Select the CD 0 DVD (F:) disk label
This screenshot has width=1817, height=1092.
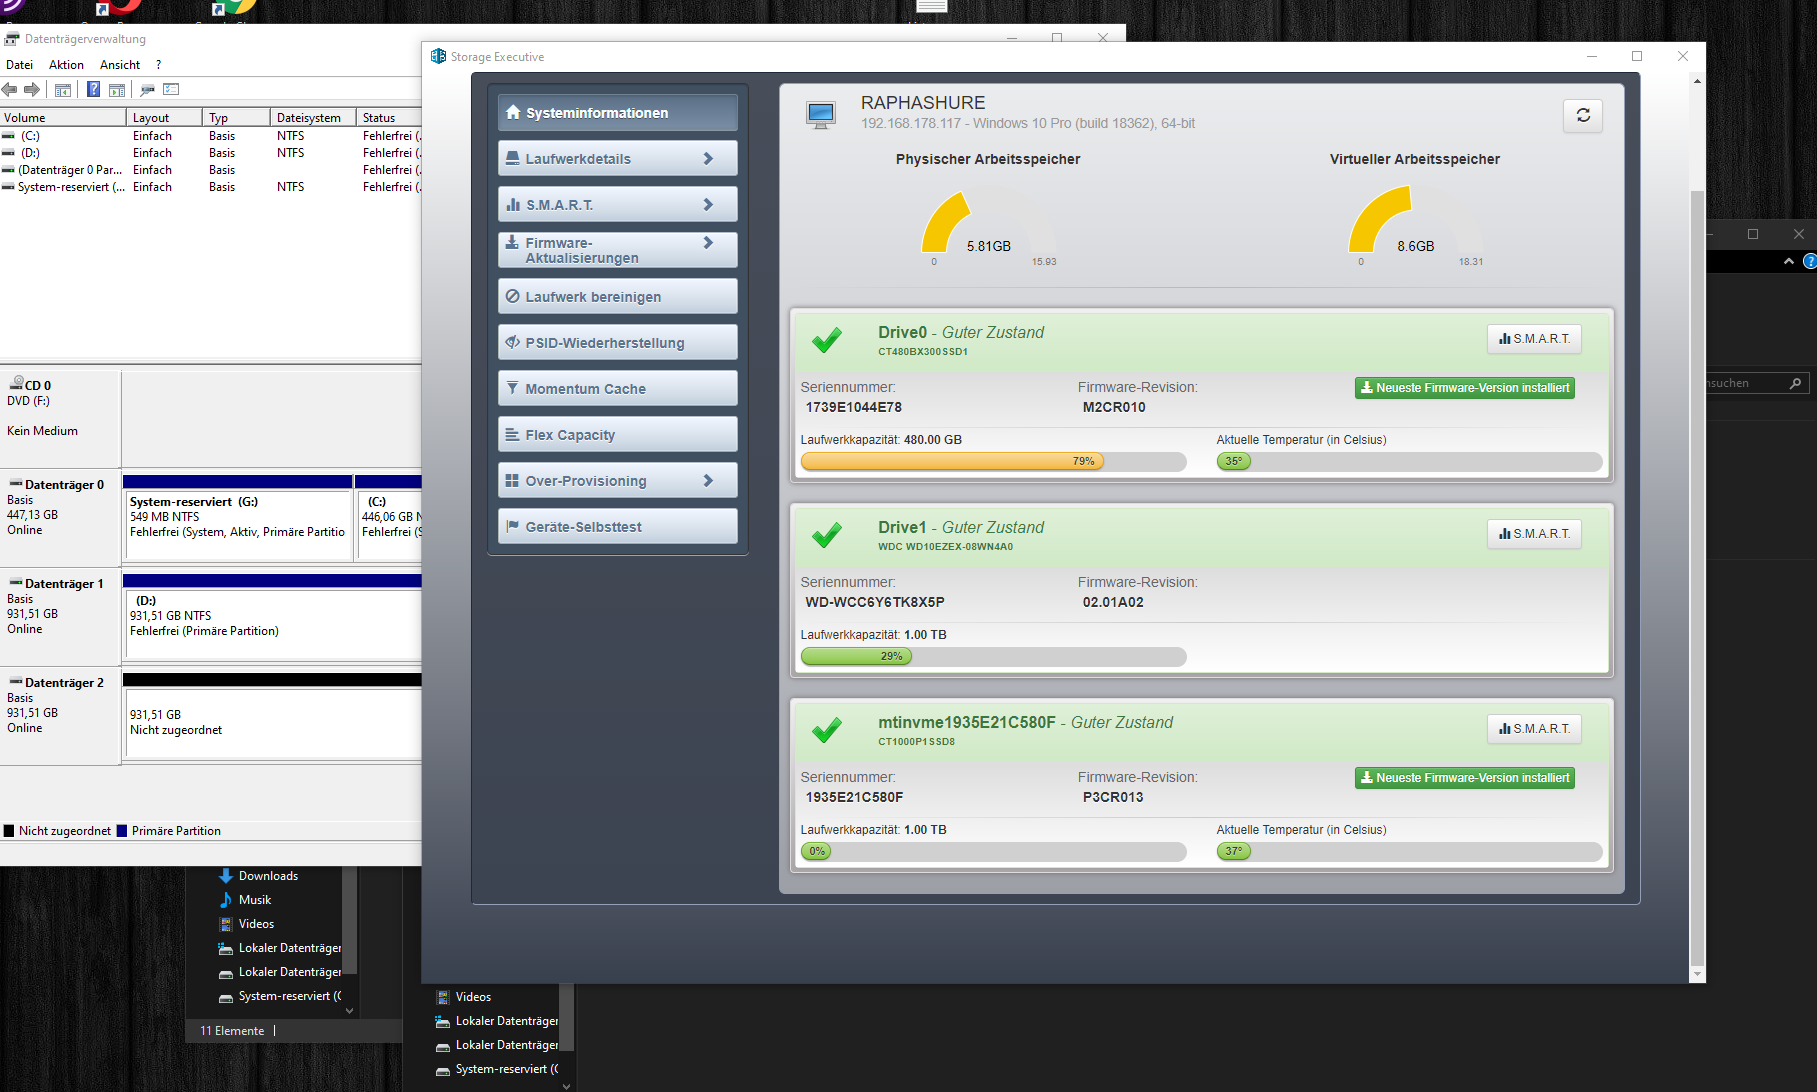click(x=60, y=418)
